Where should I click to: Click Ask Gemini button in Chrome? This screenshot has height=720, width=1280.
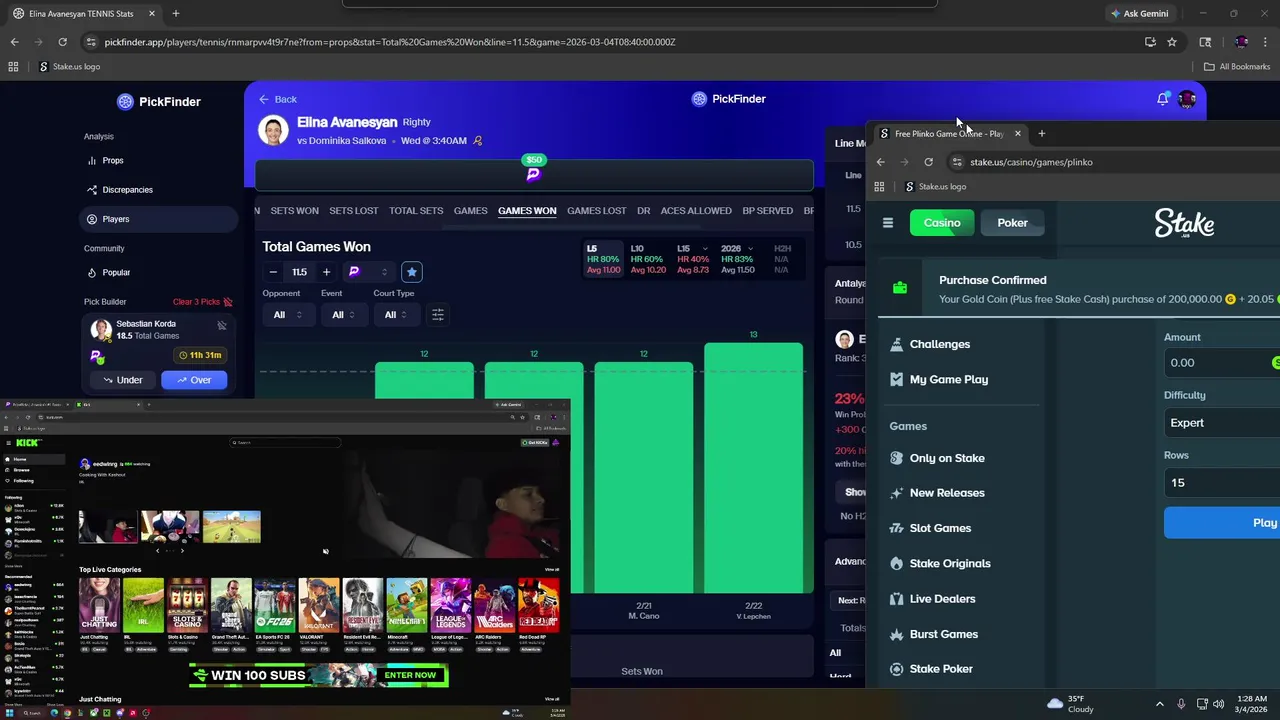point(1139,14)
